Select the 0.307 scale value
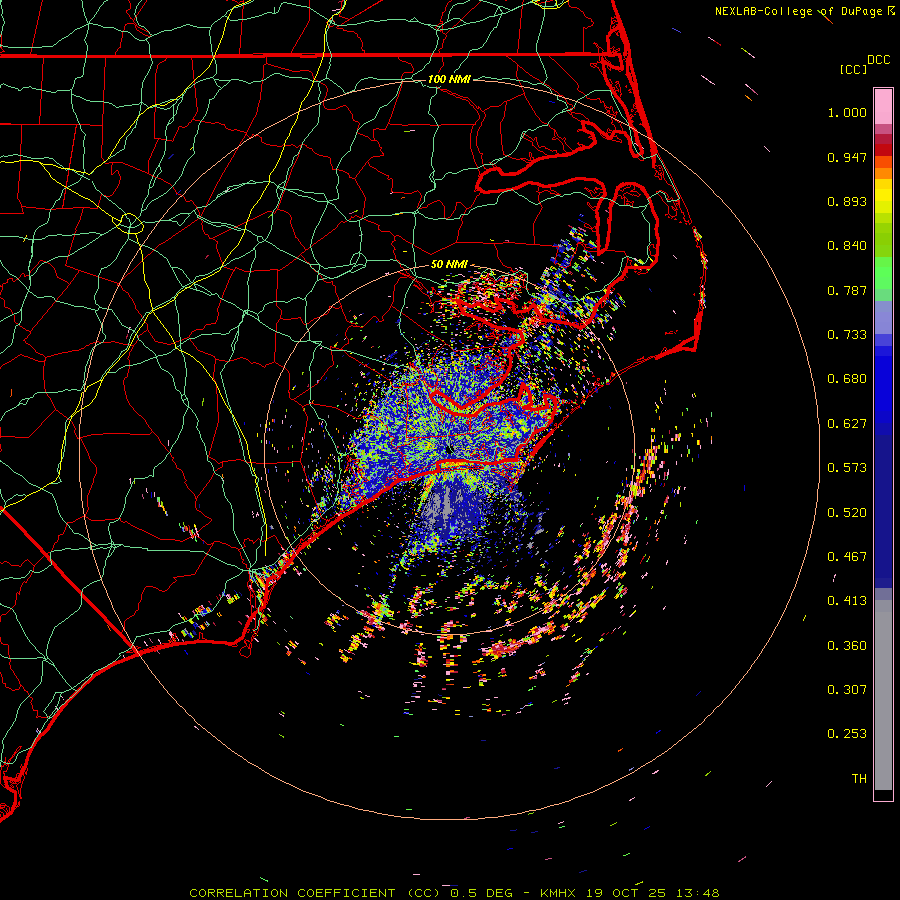This screenshot has height=900, width=900. pyautogui.click(x=847, y=690)
